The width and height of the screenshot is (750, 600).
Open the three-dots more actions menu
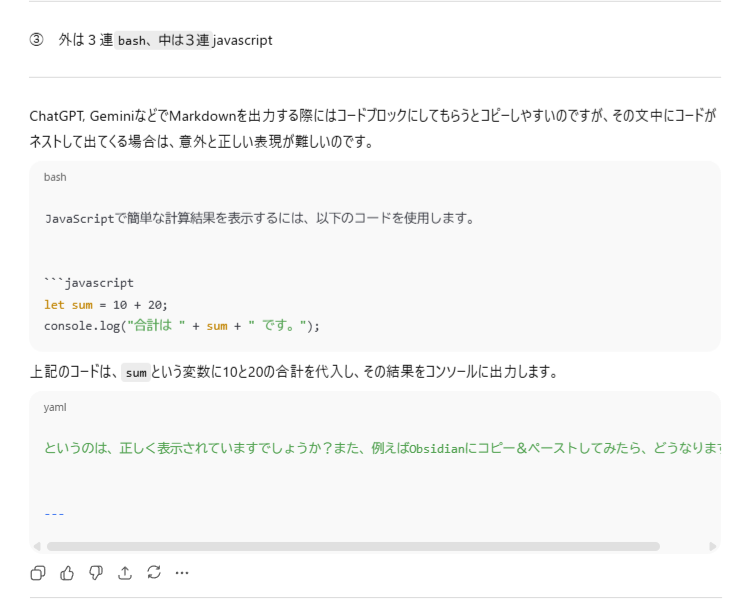coord(182,573)
